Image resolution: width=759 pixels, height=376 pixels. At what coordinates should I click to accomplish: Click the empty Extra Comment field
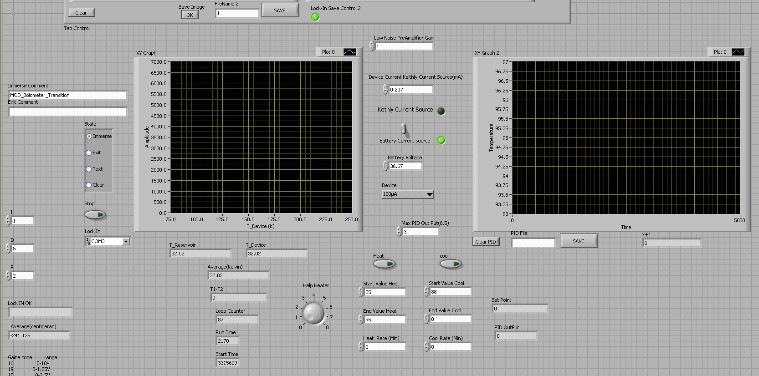(x=68, y=112)
